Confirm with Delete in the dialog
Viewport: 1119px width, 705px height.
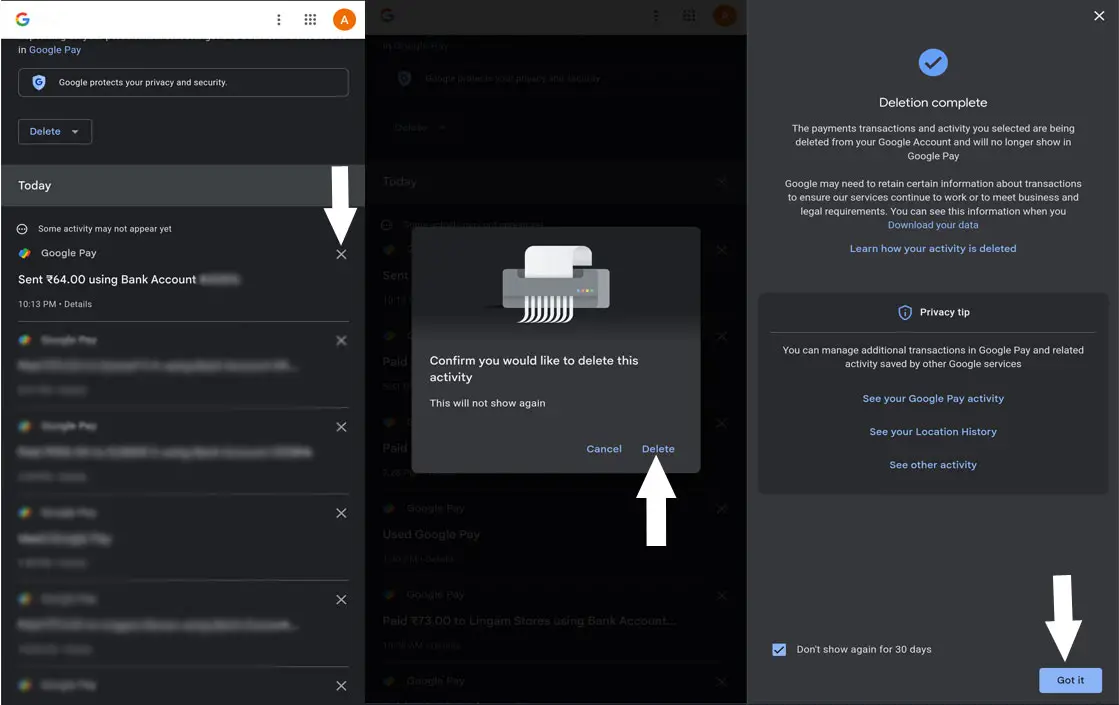(658, 449)
